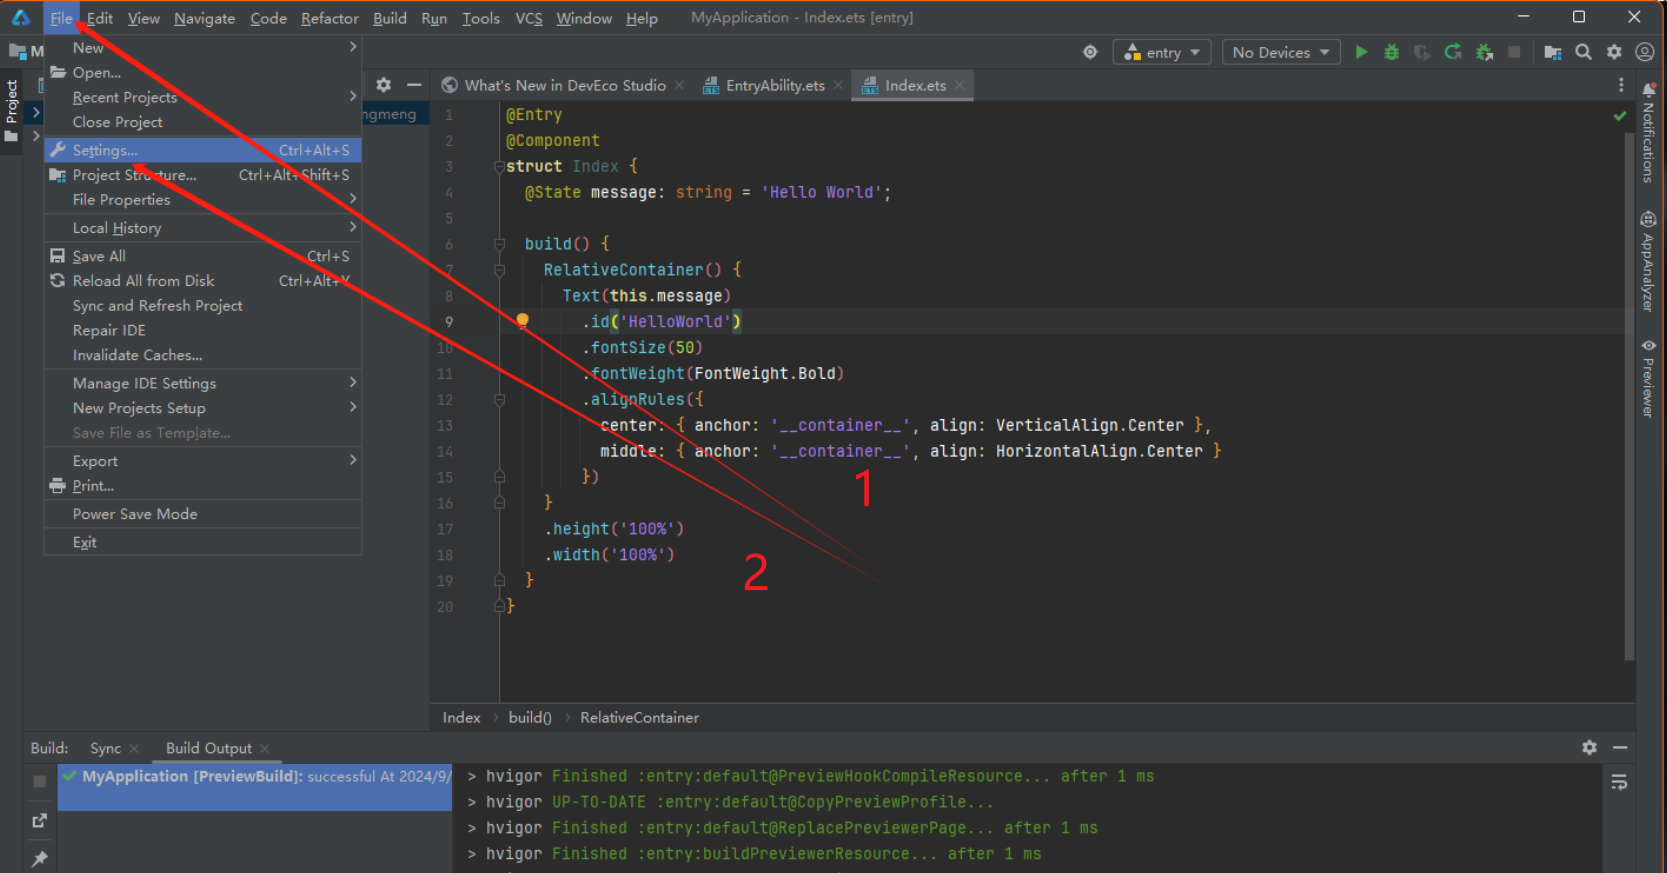Choose Exit from the File menu
This screenshot has width=1667, height=873.
(x=203, y=542)
